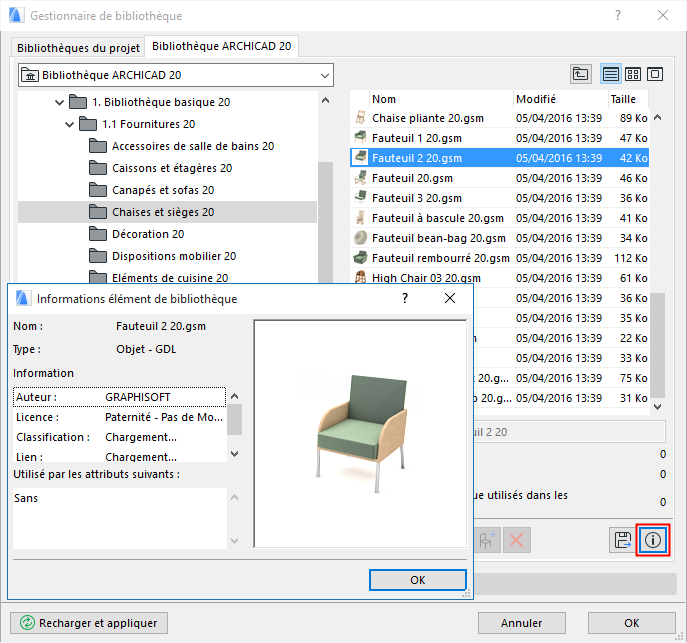Select the Licence: Paternité row
The image size is (687, 643).
click(x=120, y=417)
